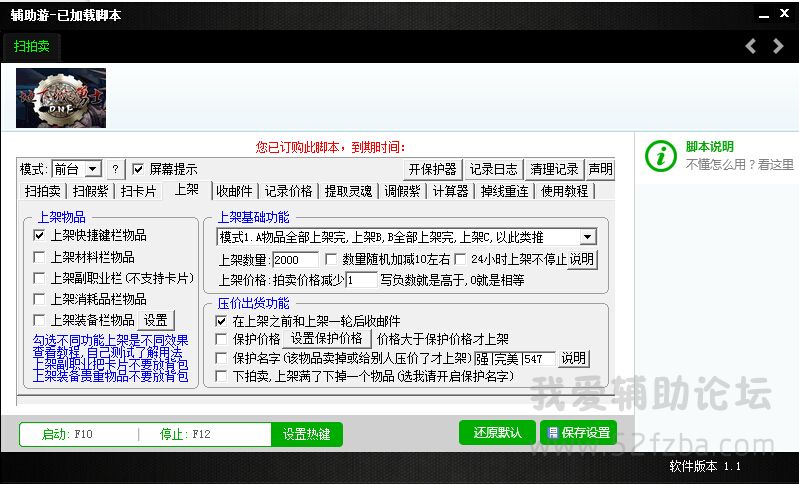Click the green info icon beside 脚本说明
799x484 pixels.
click(658, 155)
